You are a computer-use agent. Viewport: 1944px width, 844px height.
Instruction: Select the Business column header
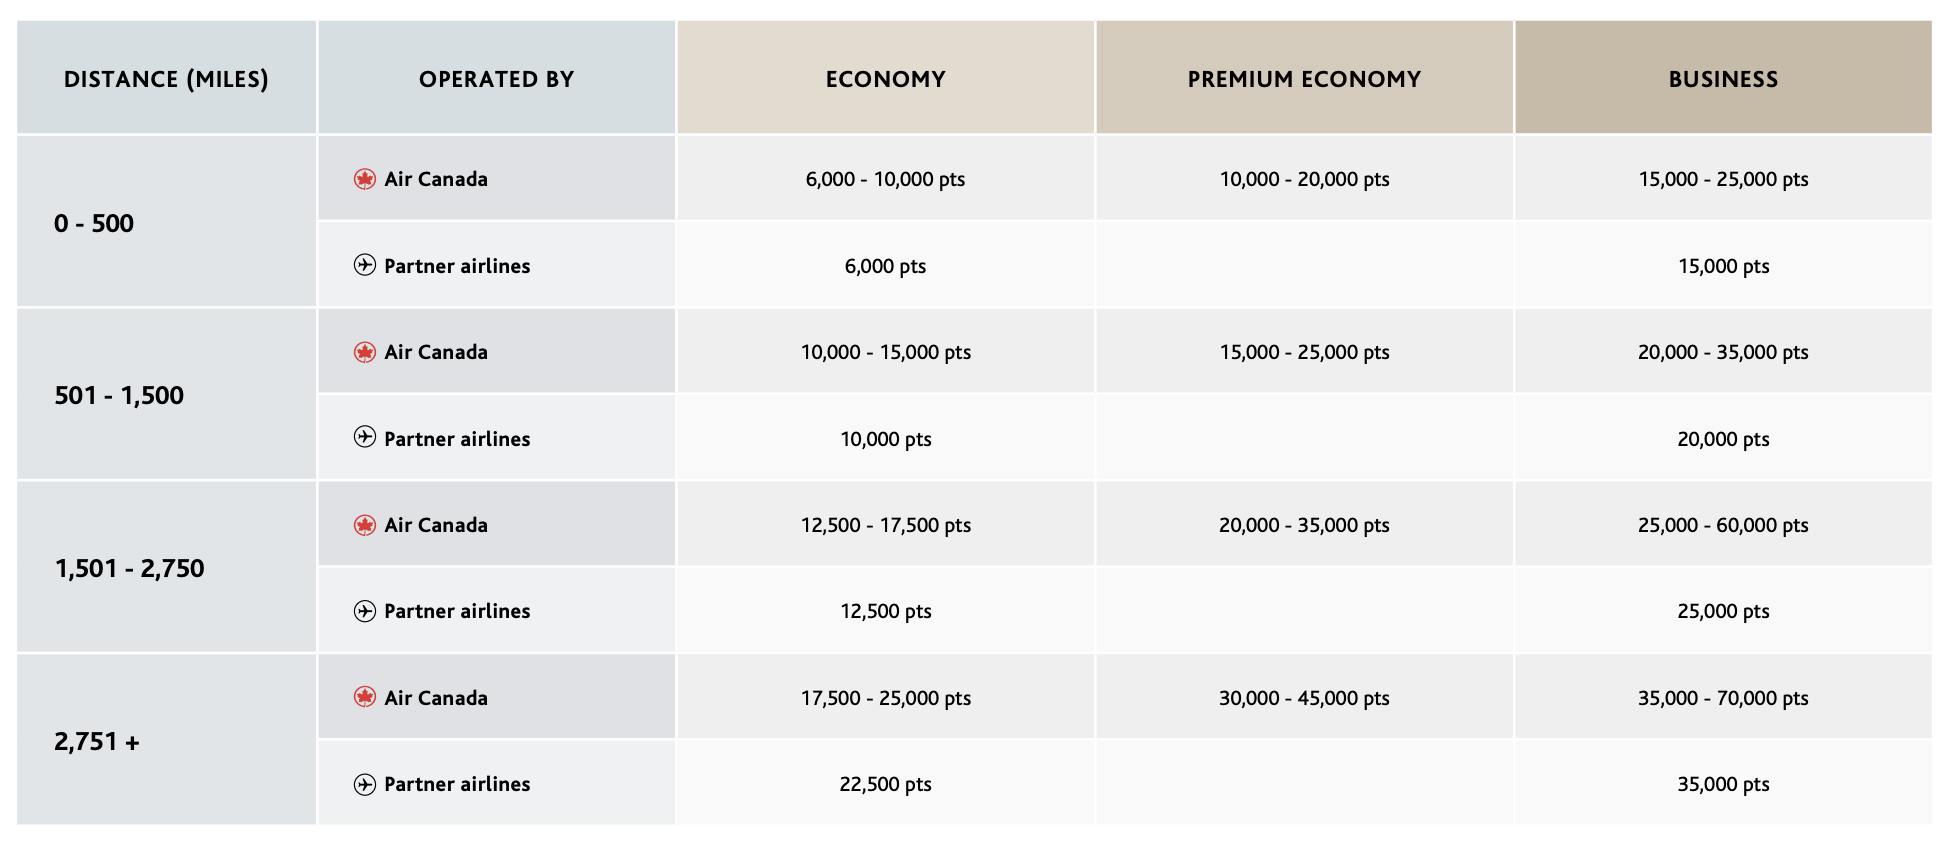pos(1723,79)
